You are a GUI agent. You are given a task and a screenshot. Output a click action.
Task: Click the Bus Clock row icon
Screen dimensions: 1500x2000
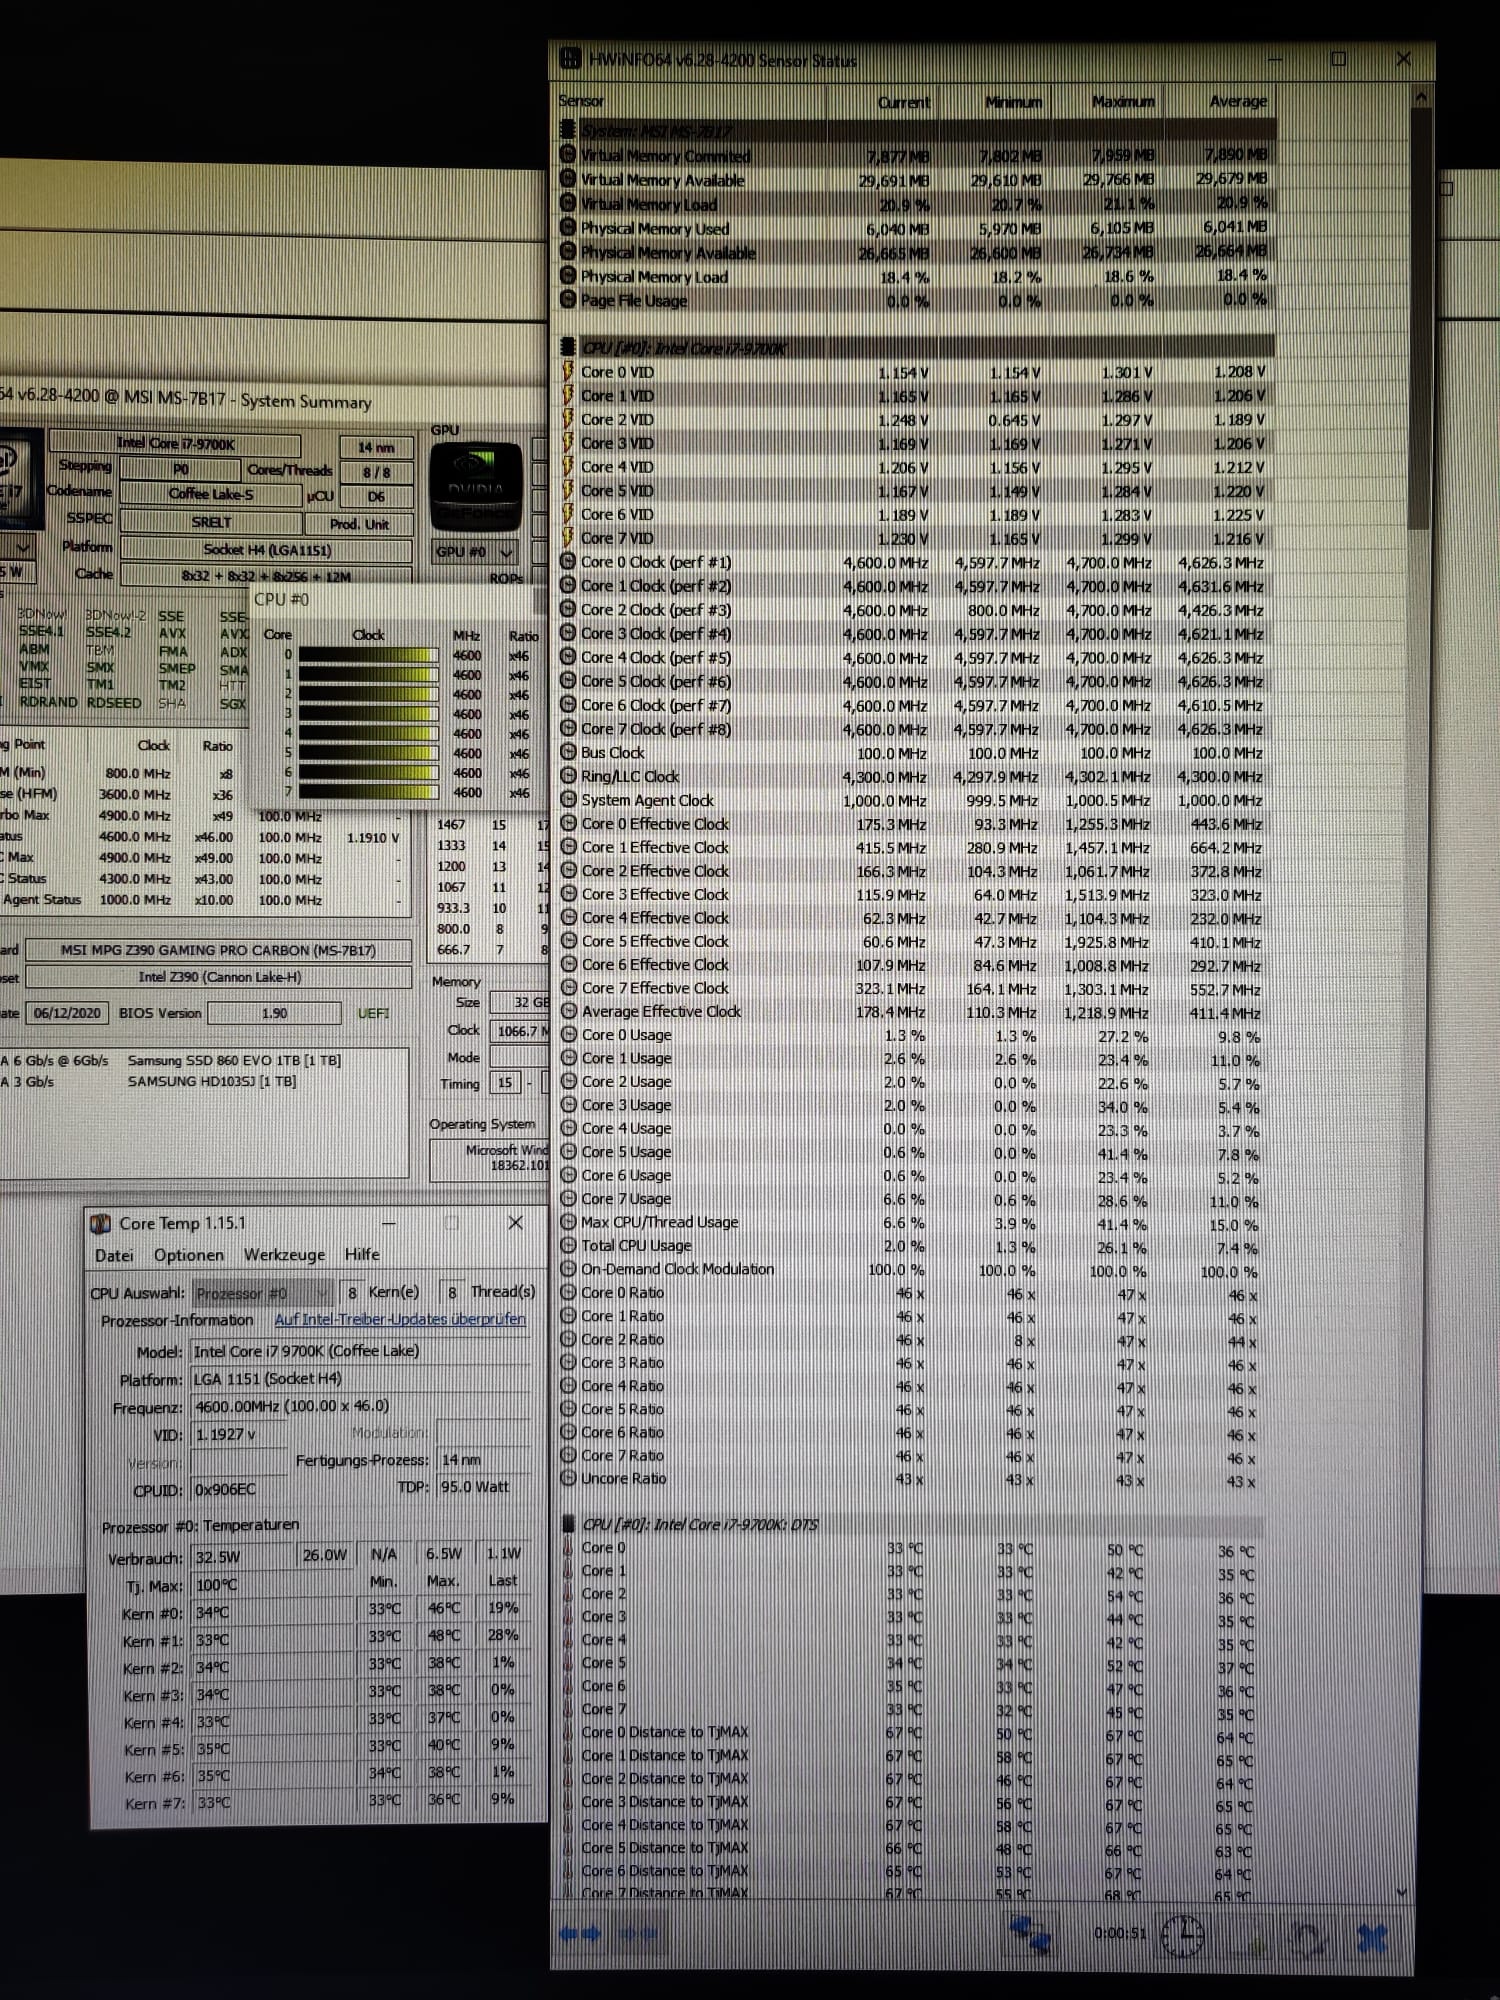(x=568, y=752)
